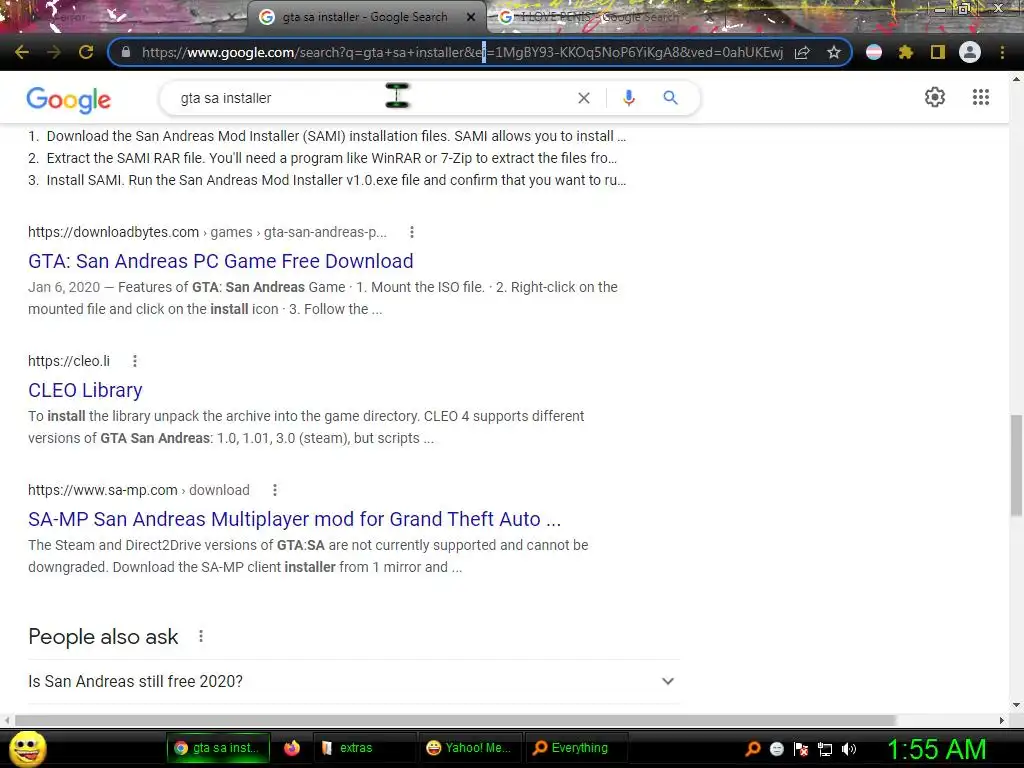Switch to 'gta sa inst...' Chrome taskbar button
The width and height of the screenshot is (1024, 768).
[220, 748]
